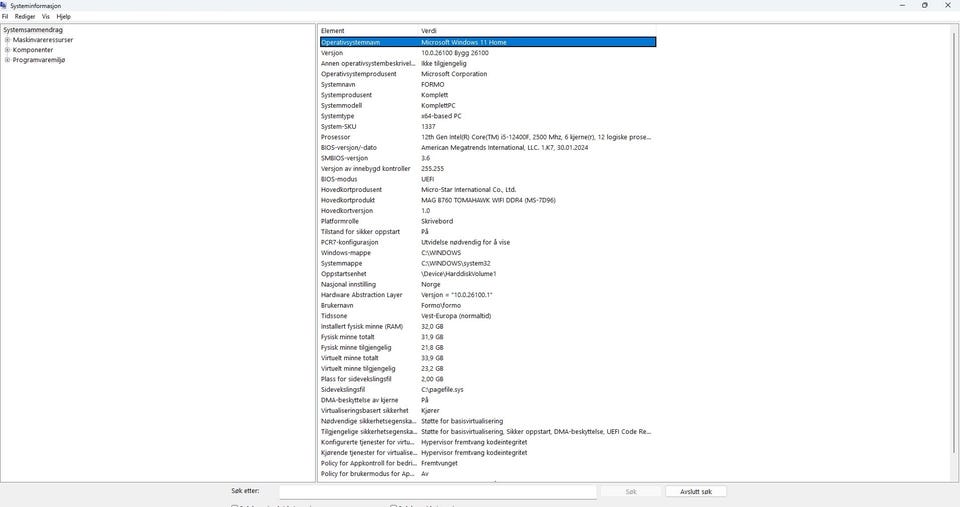Click the Versjon av innebygd kontroller label

pyautogui.click(x=366, y=169)
